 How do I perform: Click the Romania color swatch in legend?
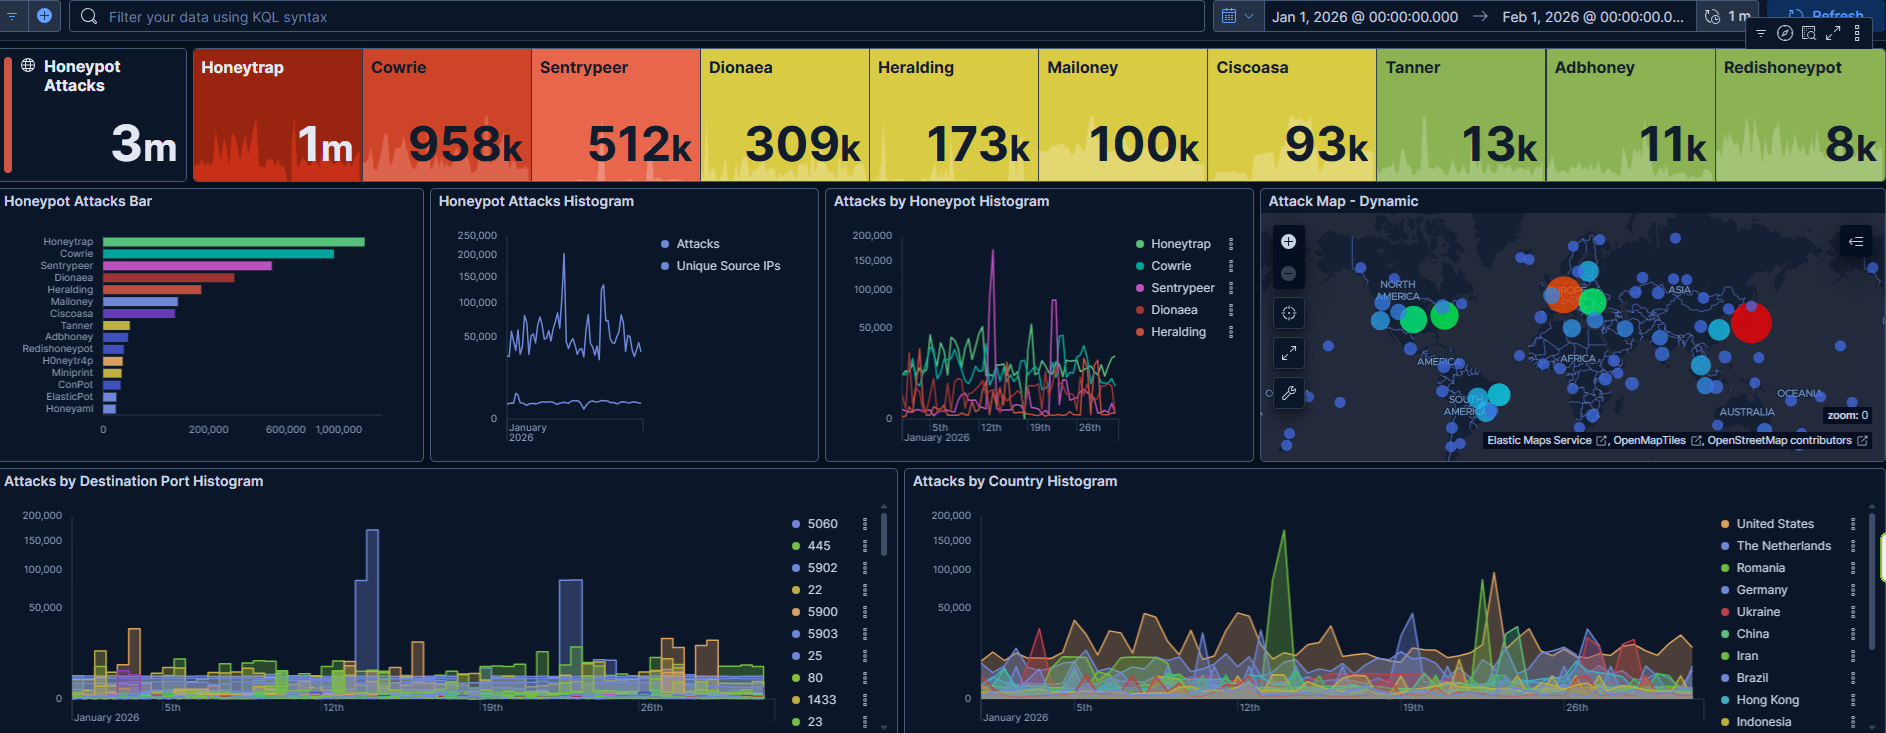[x=1725, y=568]
